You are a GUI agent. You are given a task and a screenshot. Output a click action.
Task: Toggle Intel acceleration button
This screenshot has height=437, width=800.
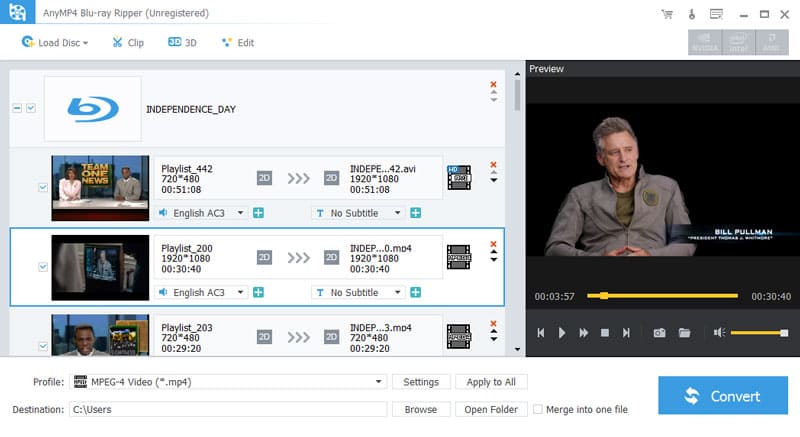(738, 42)
